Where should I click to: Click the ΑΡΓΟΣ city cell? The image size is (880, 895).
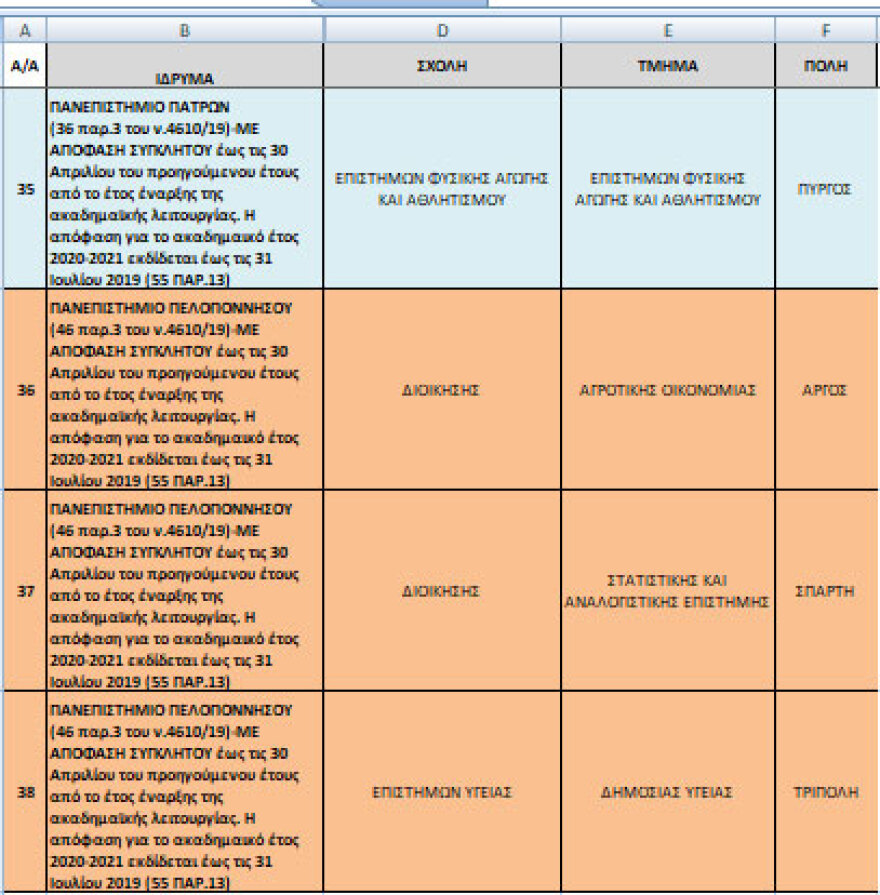[x=826, y=390]
